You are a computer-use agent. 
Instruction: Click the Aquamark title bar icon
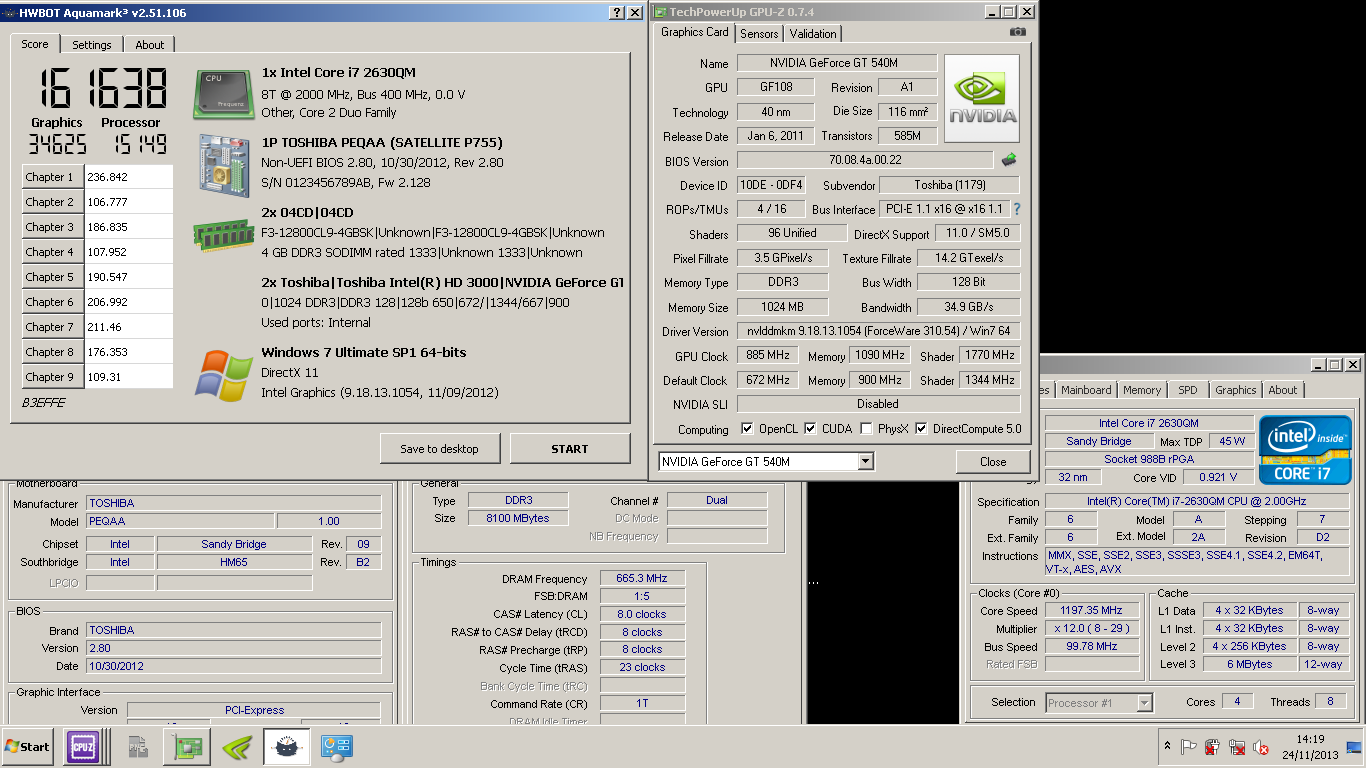(x=9, y=13)
